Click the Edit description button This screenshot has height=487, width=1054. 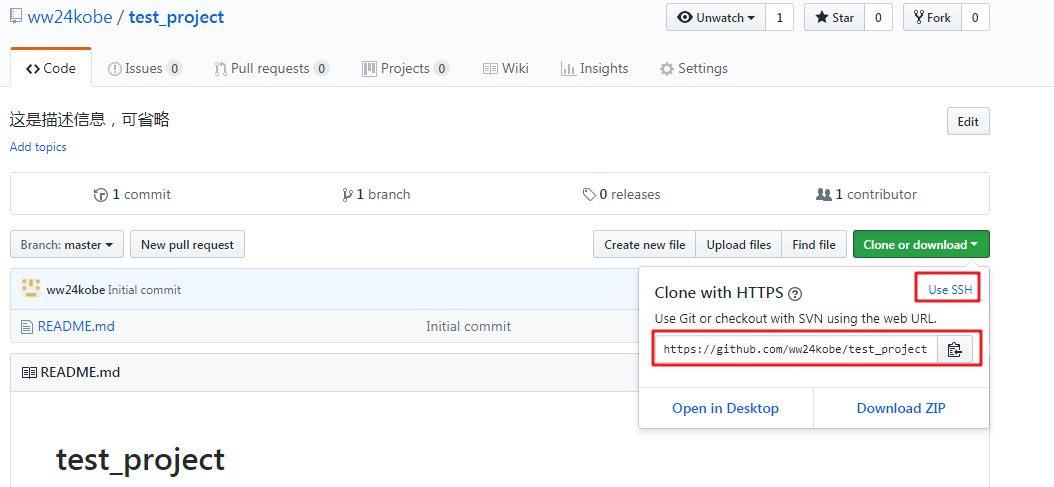pyautogui.click(x=967, y=122)
